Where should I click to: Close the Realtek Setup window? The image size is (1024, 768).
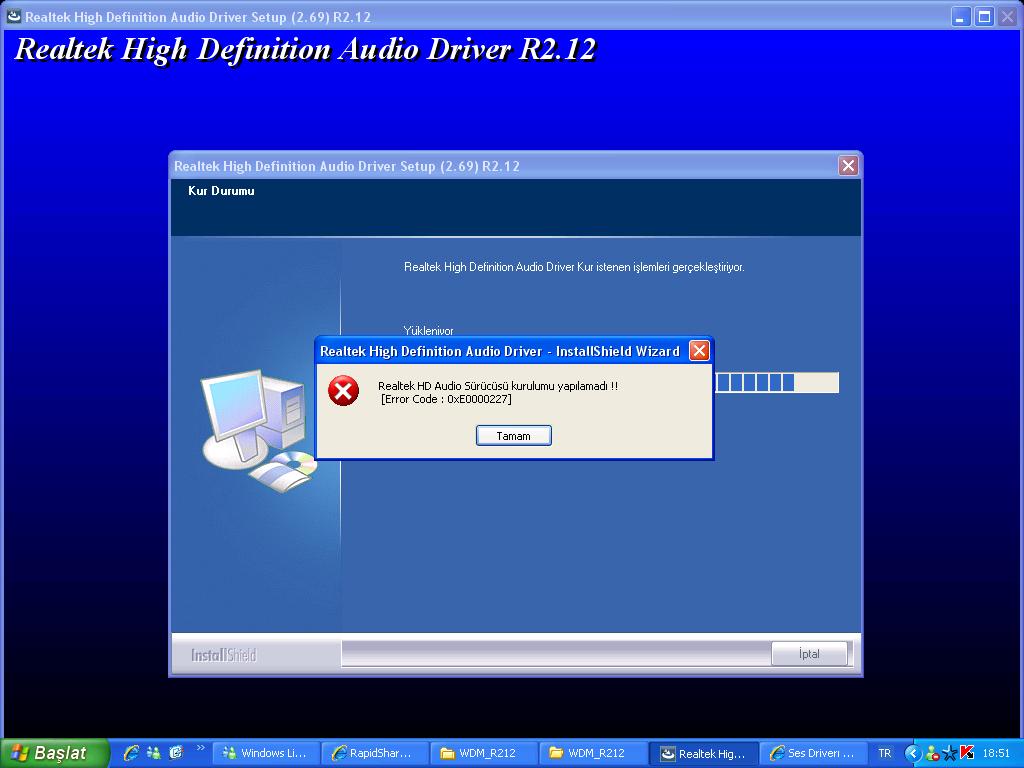point(848,166)
